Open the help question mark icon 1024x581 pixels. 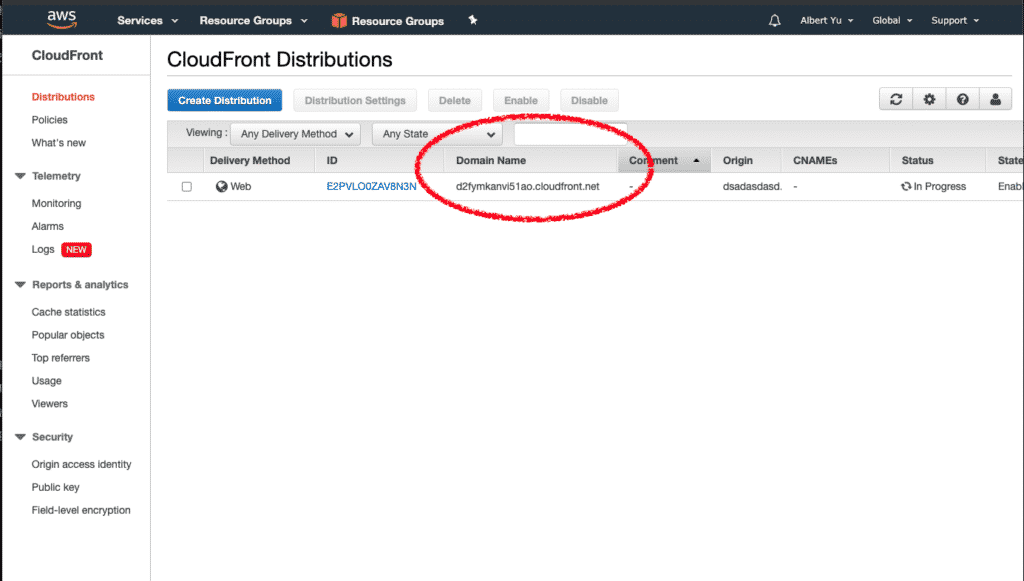(x=963, y=99)
